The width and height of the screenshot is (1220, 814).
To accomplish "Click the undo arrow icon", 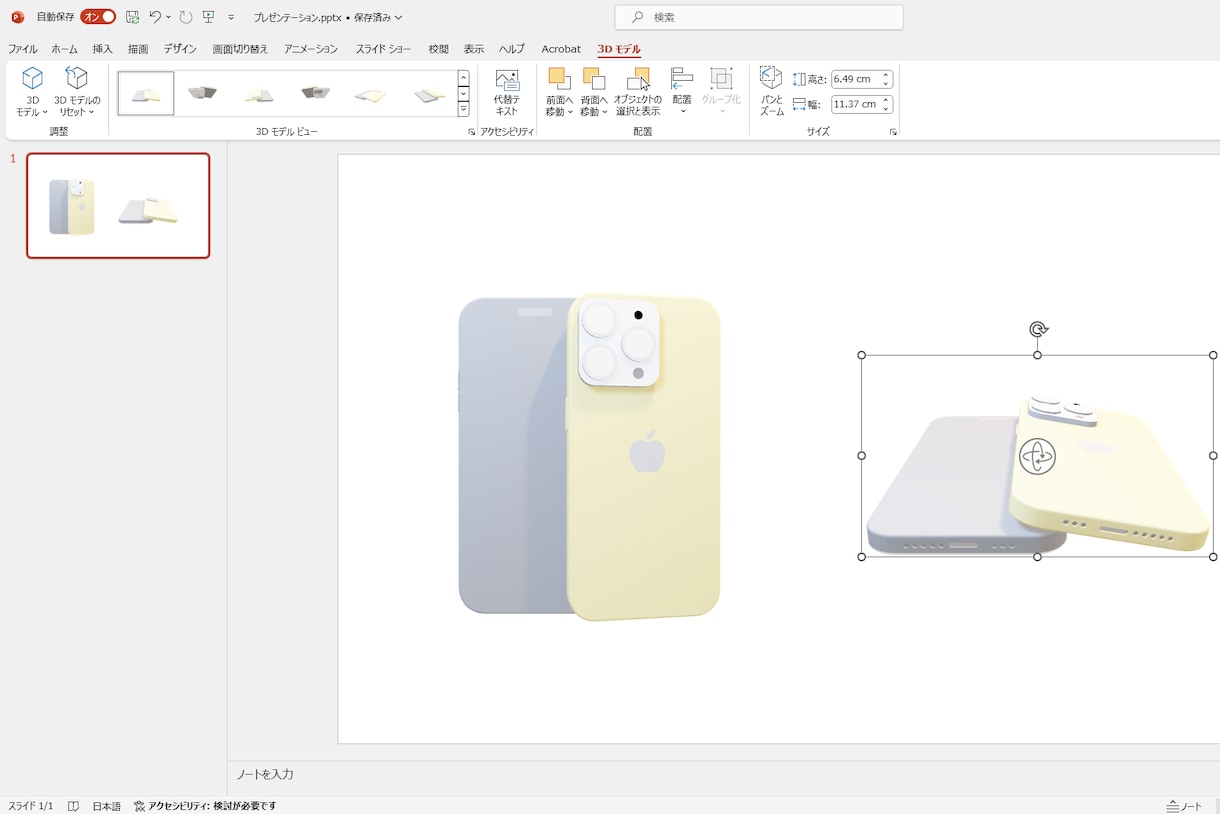I will 155,17.
